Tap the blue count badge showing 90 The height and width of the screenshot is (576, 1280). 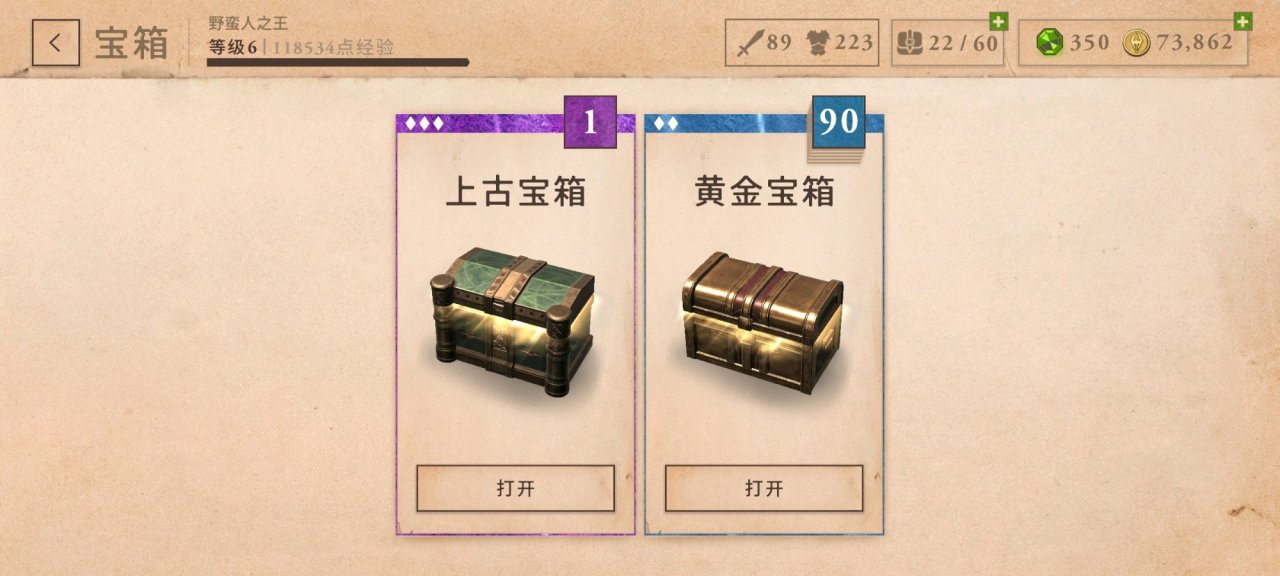click(838, 122)
